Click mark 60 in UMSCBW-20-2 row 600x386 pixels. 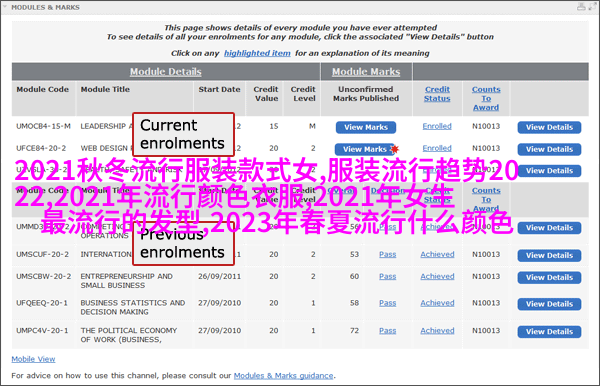click(354, 276)
